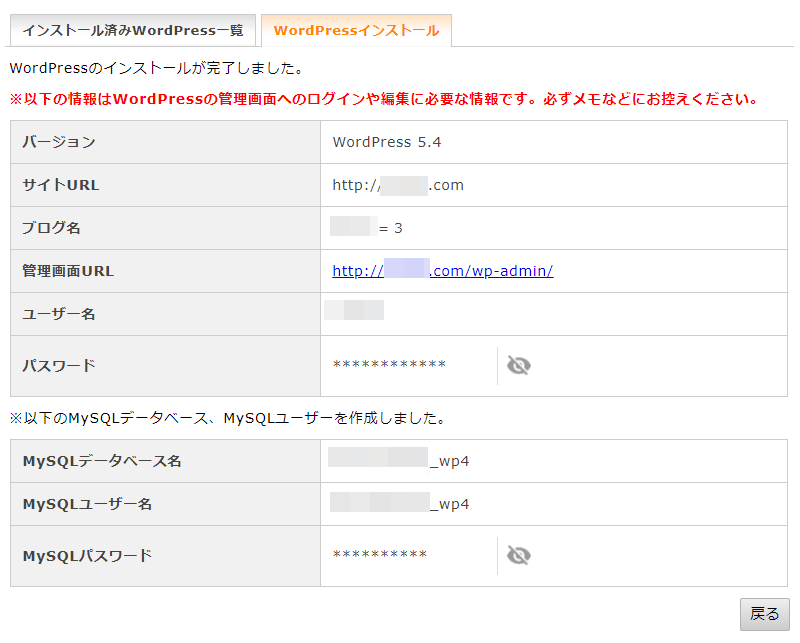
Task: Click the ユーザー名 row label in the WordPress table
Action: point(59,314)
